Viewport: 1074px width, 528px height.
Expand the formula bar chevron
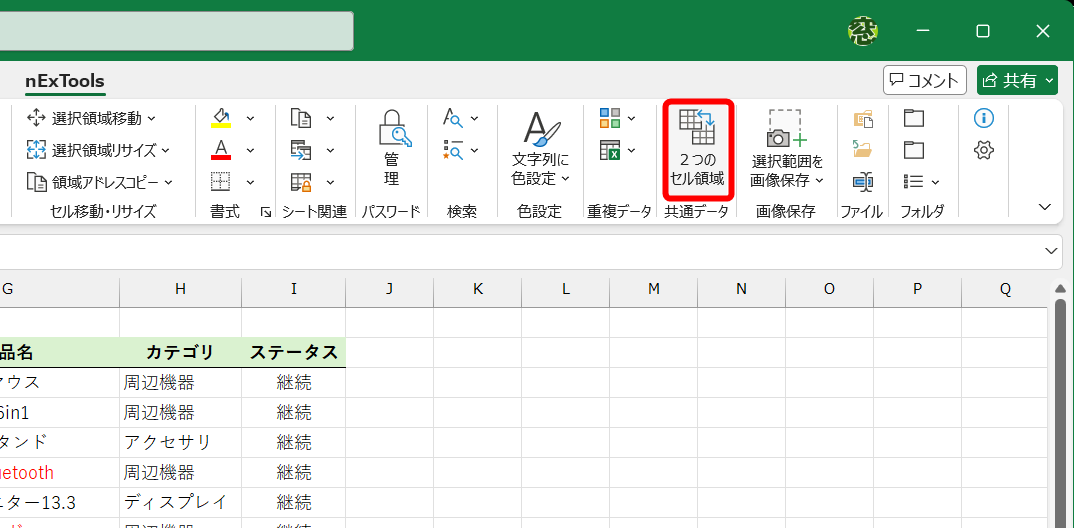[x=1051, y=251]
